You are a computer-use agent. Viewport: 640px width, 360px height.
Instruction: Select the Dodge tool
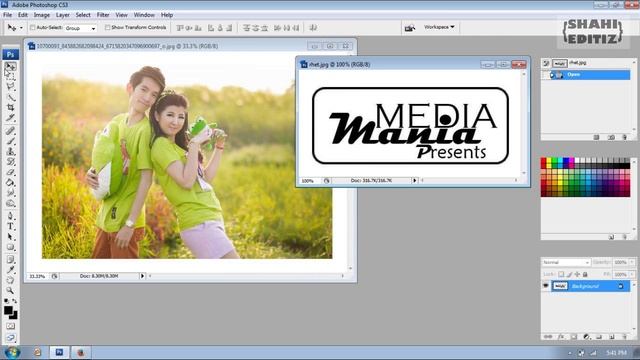tap(11, 203)
